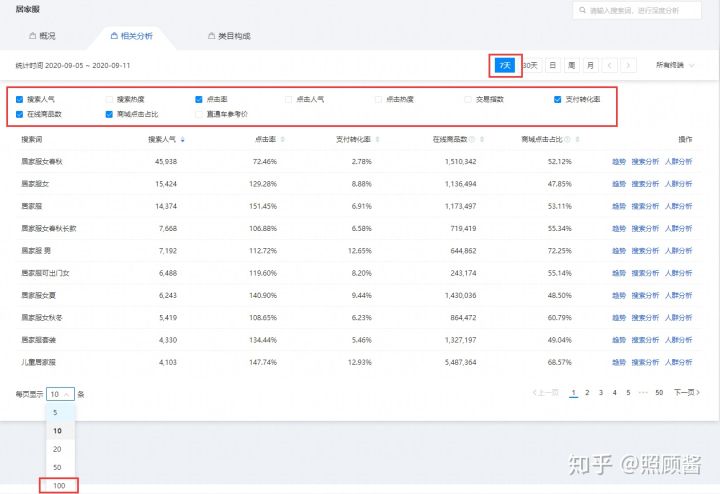Go to page 5 of results
Screen dimensions: 720x494
click(x=628, y=393)
